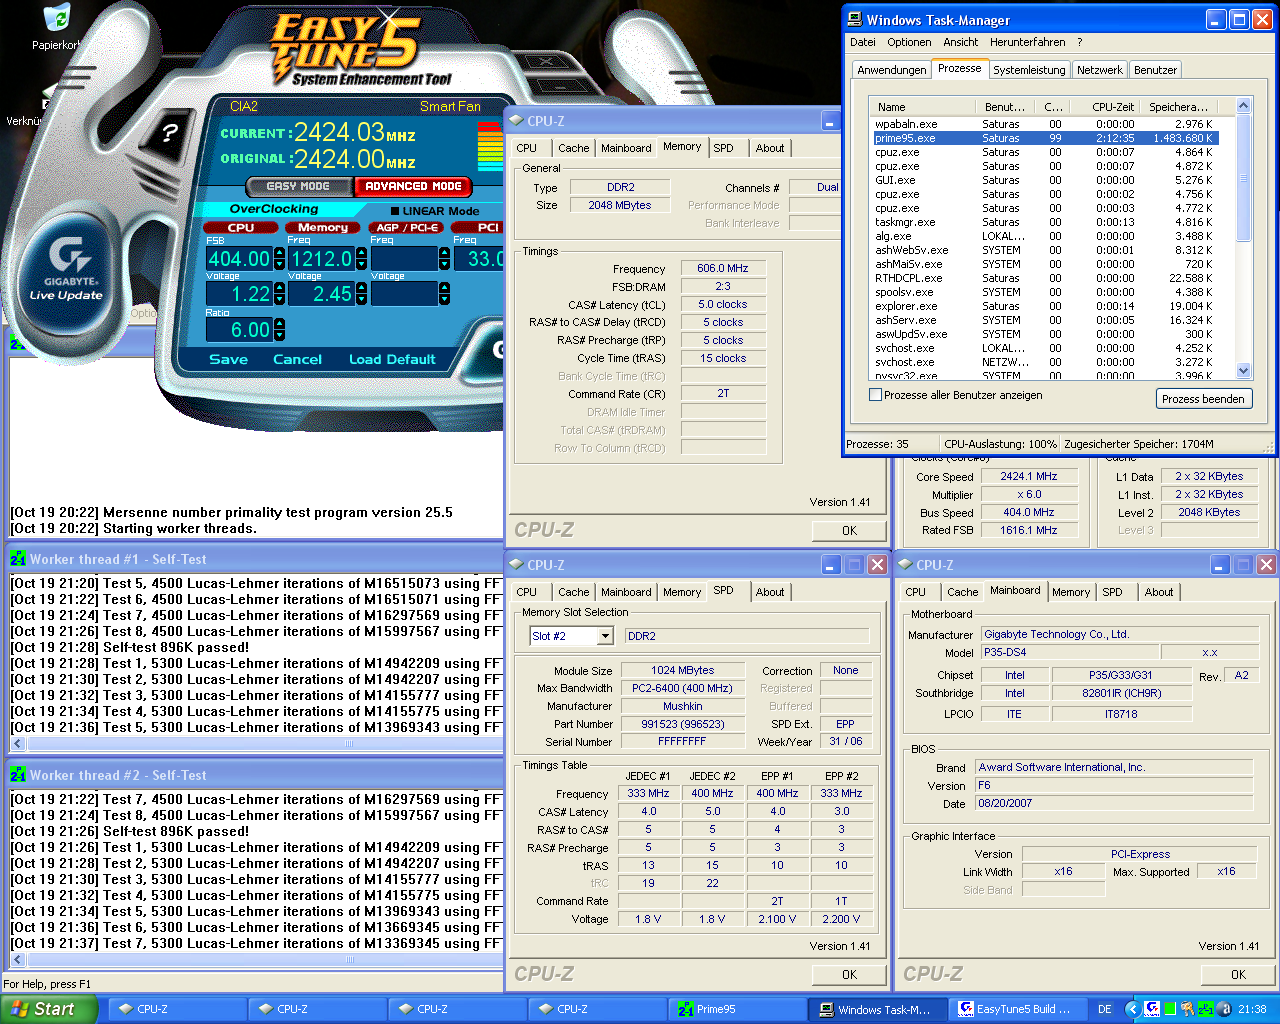Select the prime95.exe process row
Screen dimensions: 1280x1024
click(x=1045, y=138)
